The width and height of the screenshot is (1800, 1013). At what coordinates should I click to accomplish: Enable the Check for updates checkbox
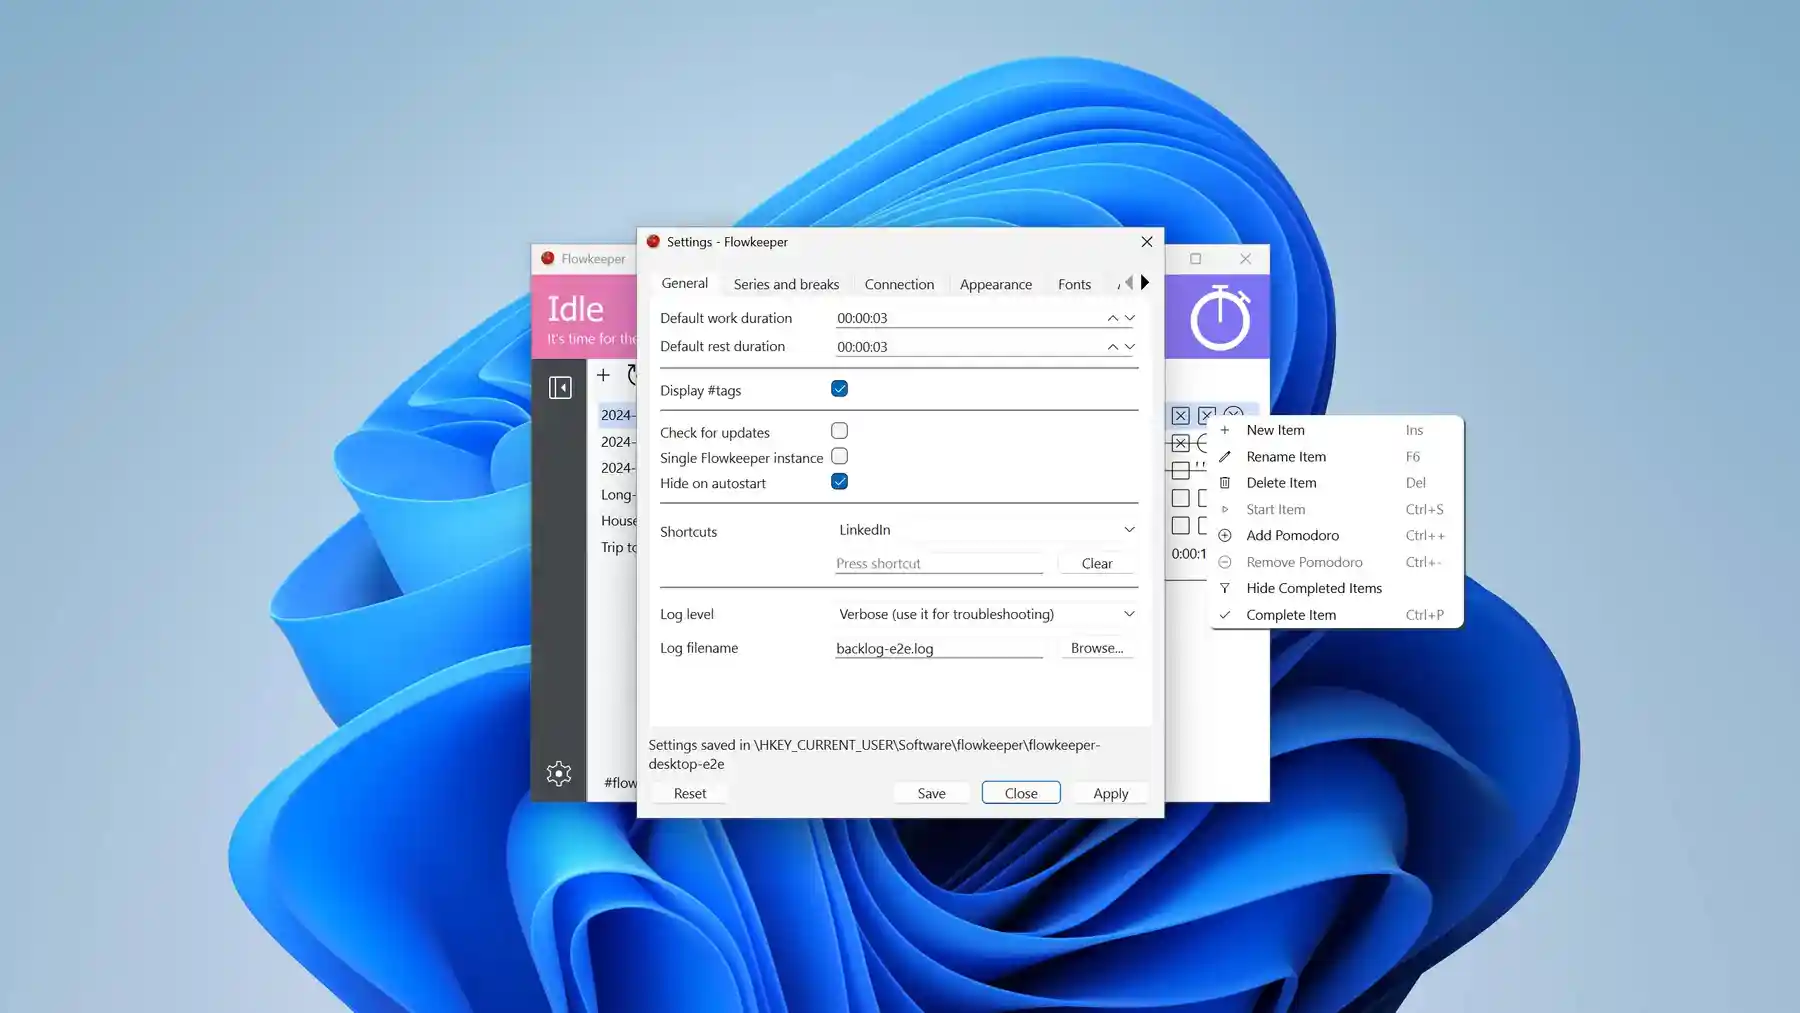click(839, 430)
